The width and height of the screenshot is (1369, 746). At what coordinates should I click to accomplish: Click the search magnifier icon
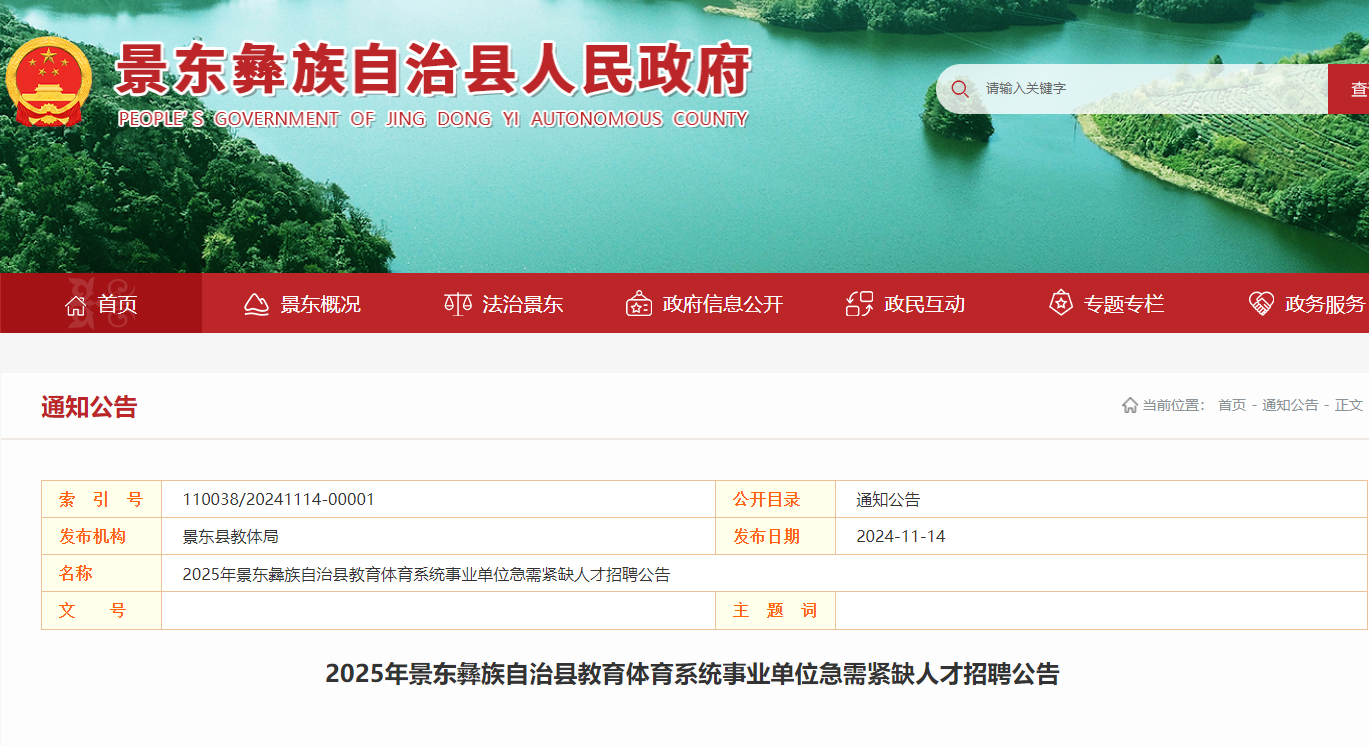tap(960, 89)
